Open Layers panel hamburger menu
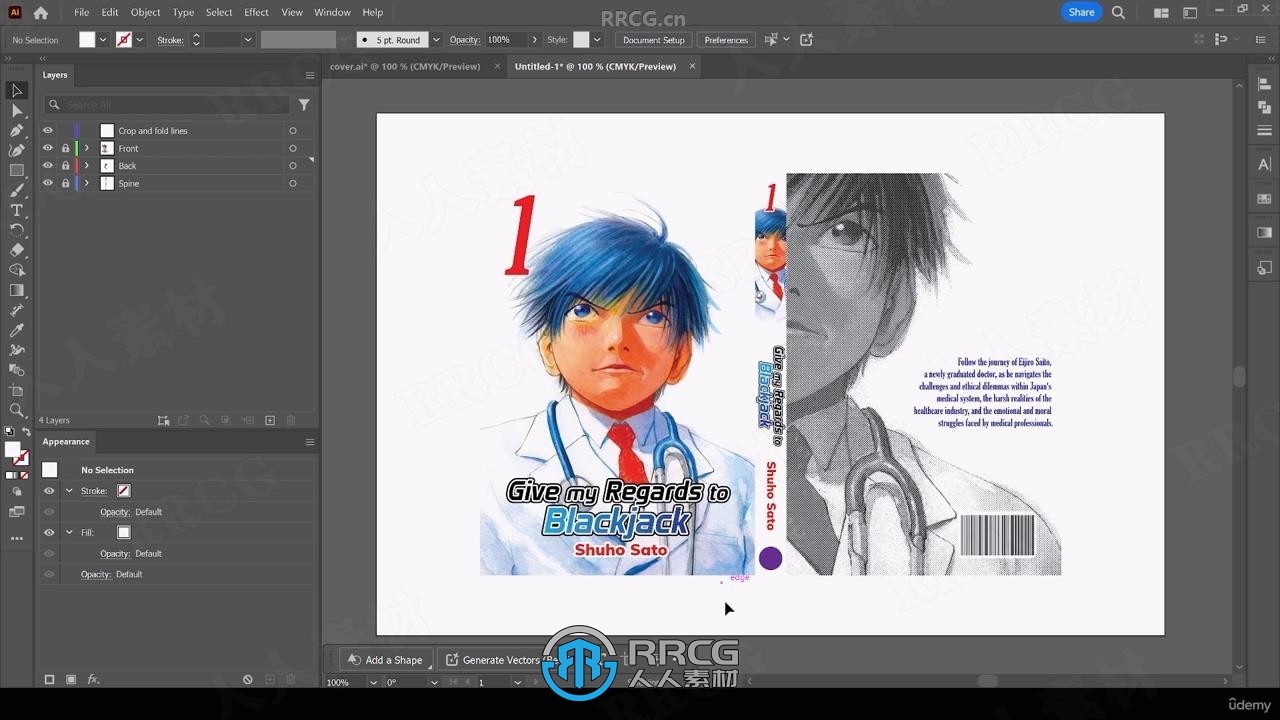The height and width of the screenshot is (720, 1280). click(x=310, y=75)
